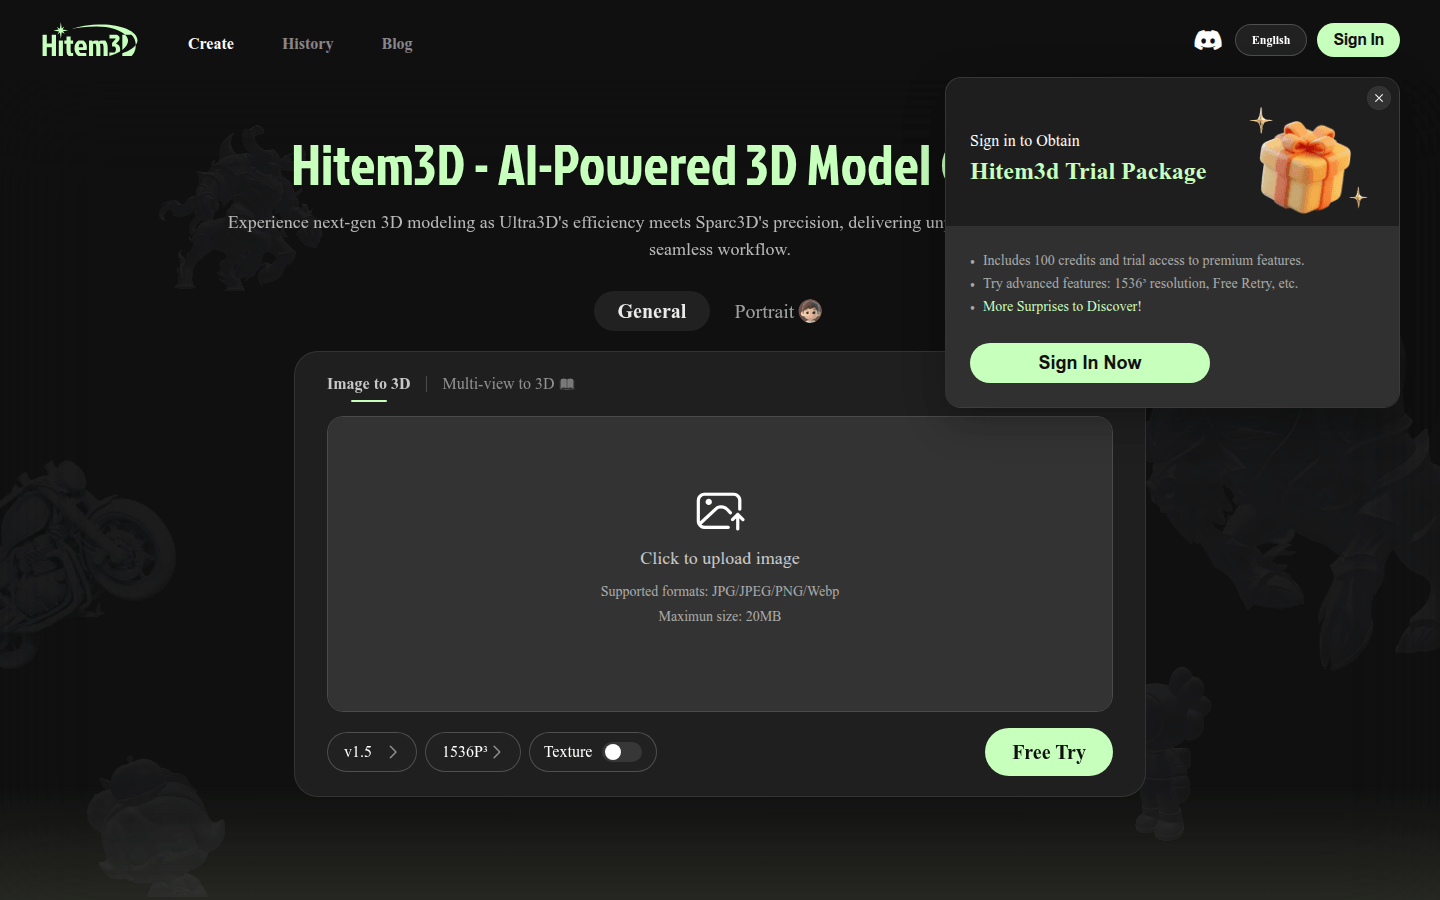This screenshot has height=900, width=1440.
Task: Open the Multi-view guide book icon
Action: click(567, 384)
